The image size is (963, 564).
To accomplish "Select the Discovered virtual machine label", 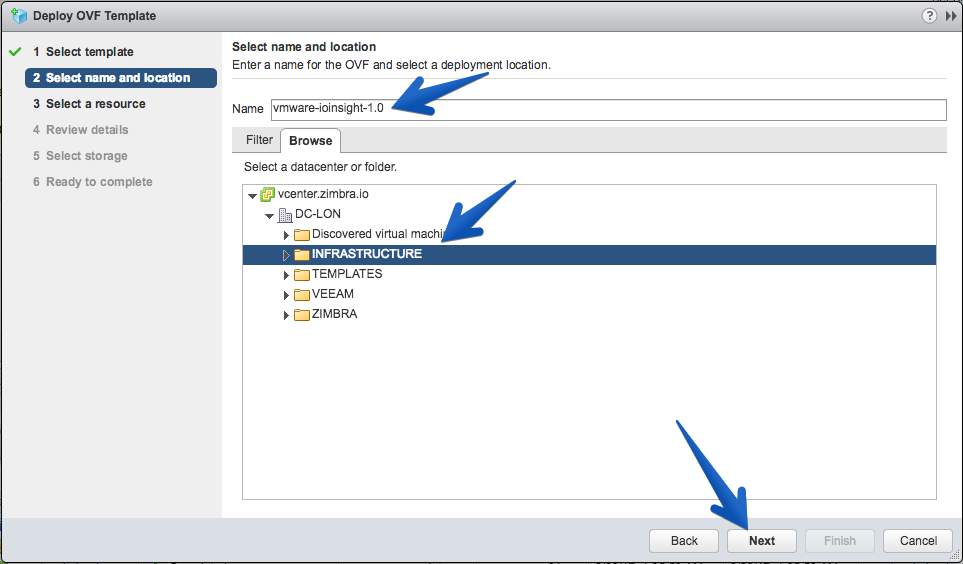I will pos(378,234).
